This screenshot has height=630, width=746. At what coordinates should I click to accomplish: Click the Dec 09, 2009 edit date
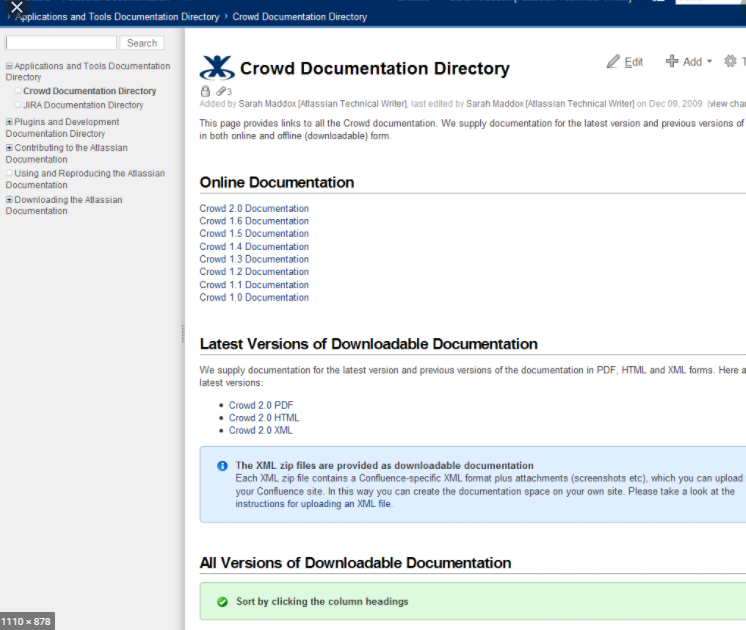pyautogui.click(x=676, y=104)
